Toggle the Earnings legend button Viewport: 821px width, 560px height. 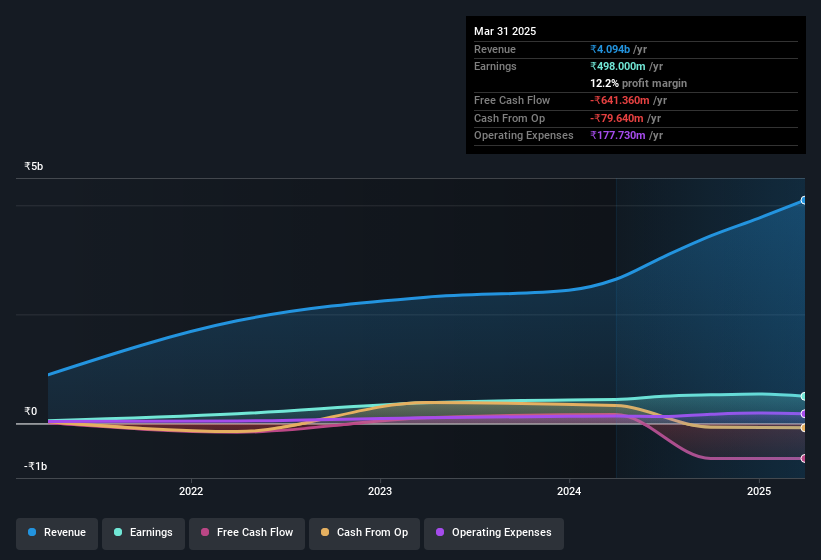click(143, 533)
